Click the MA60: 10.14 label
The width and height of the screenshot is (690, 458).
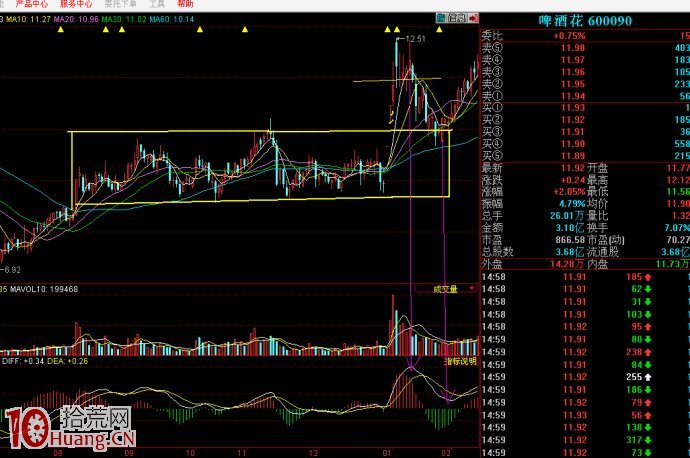172,19
